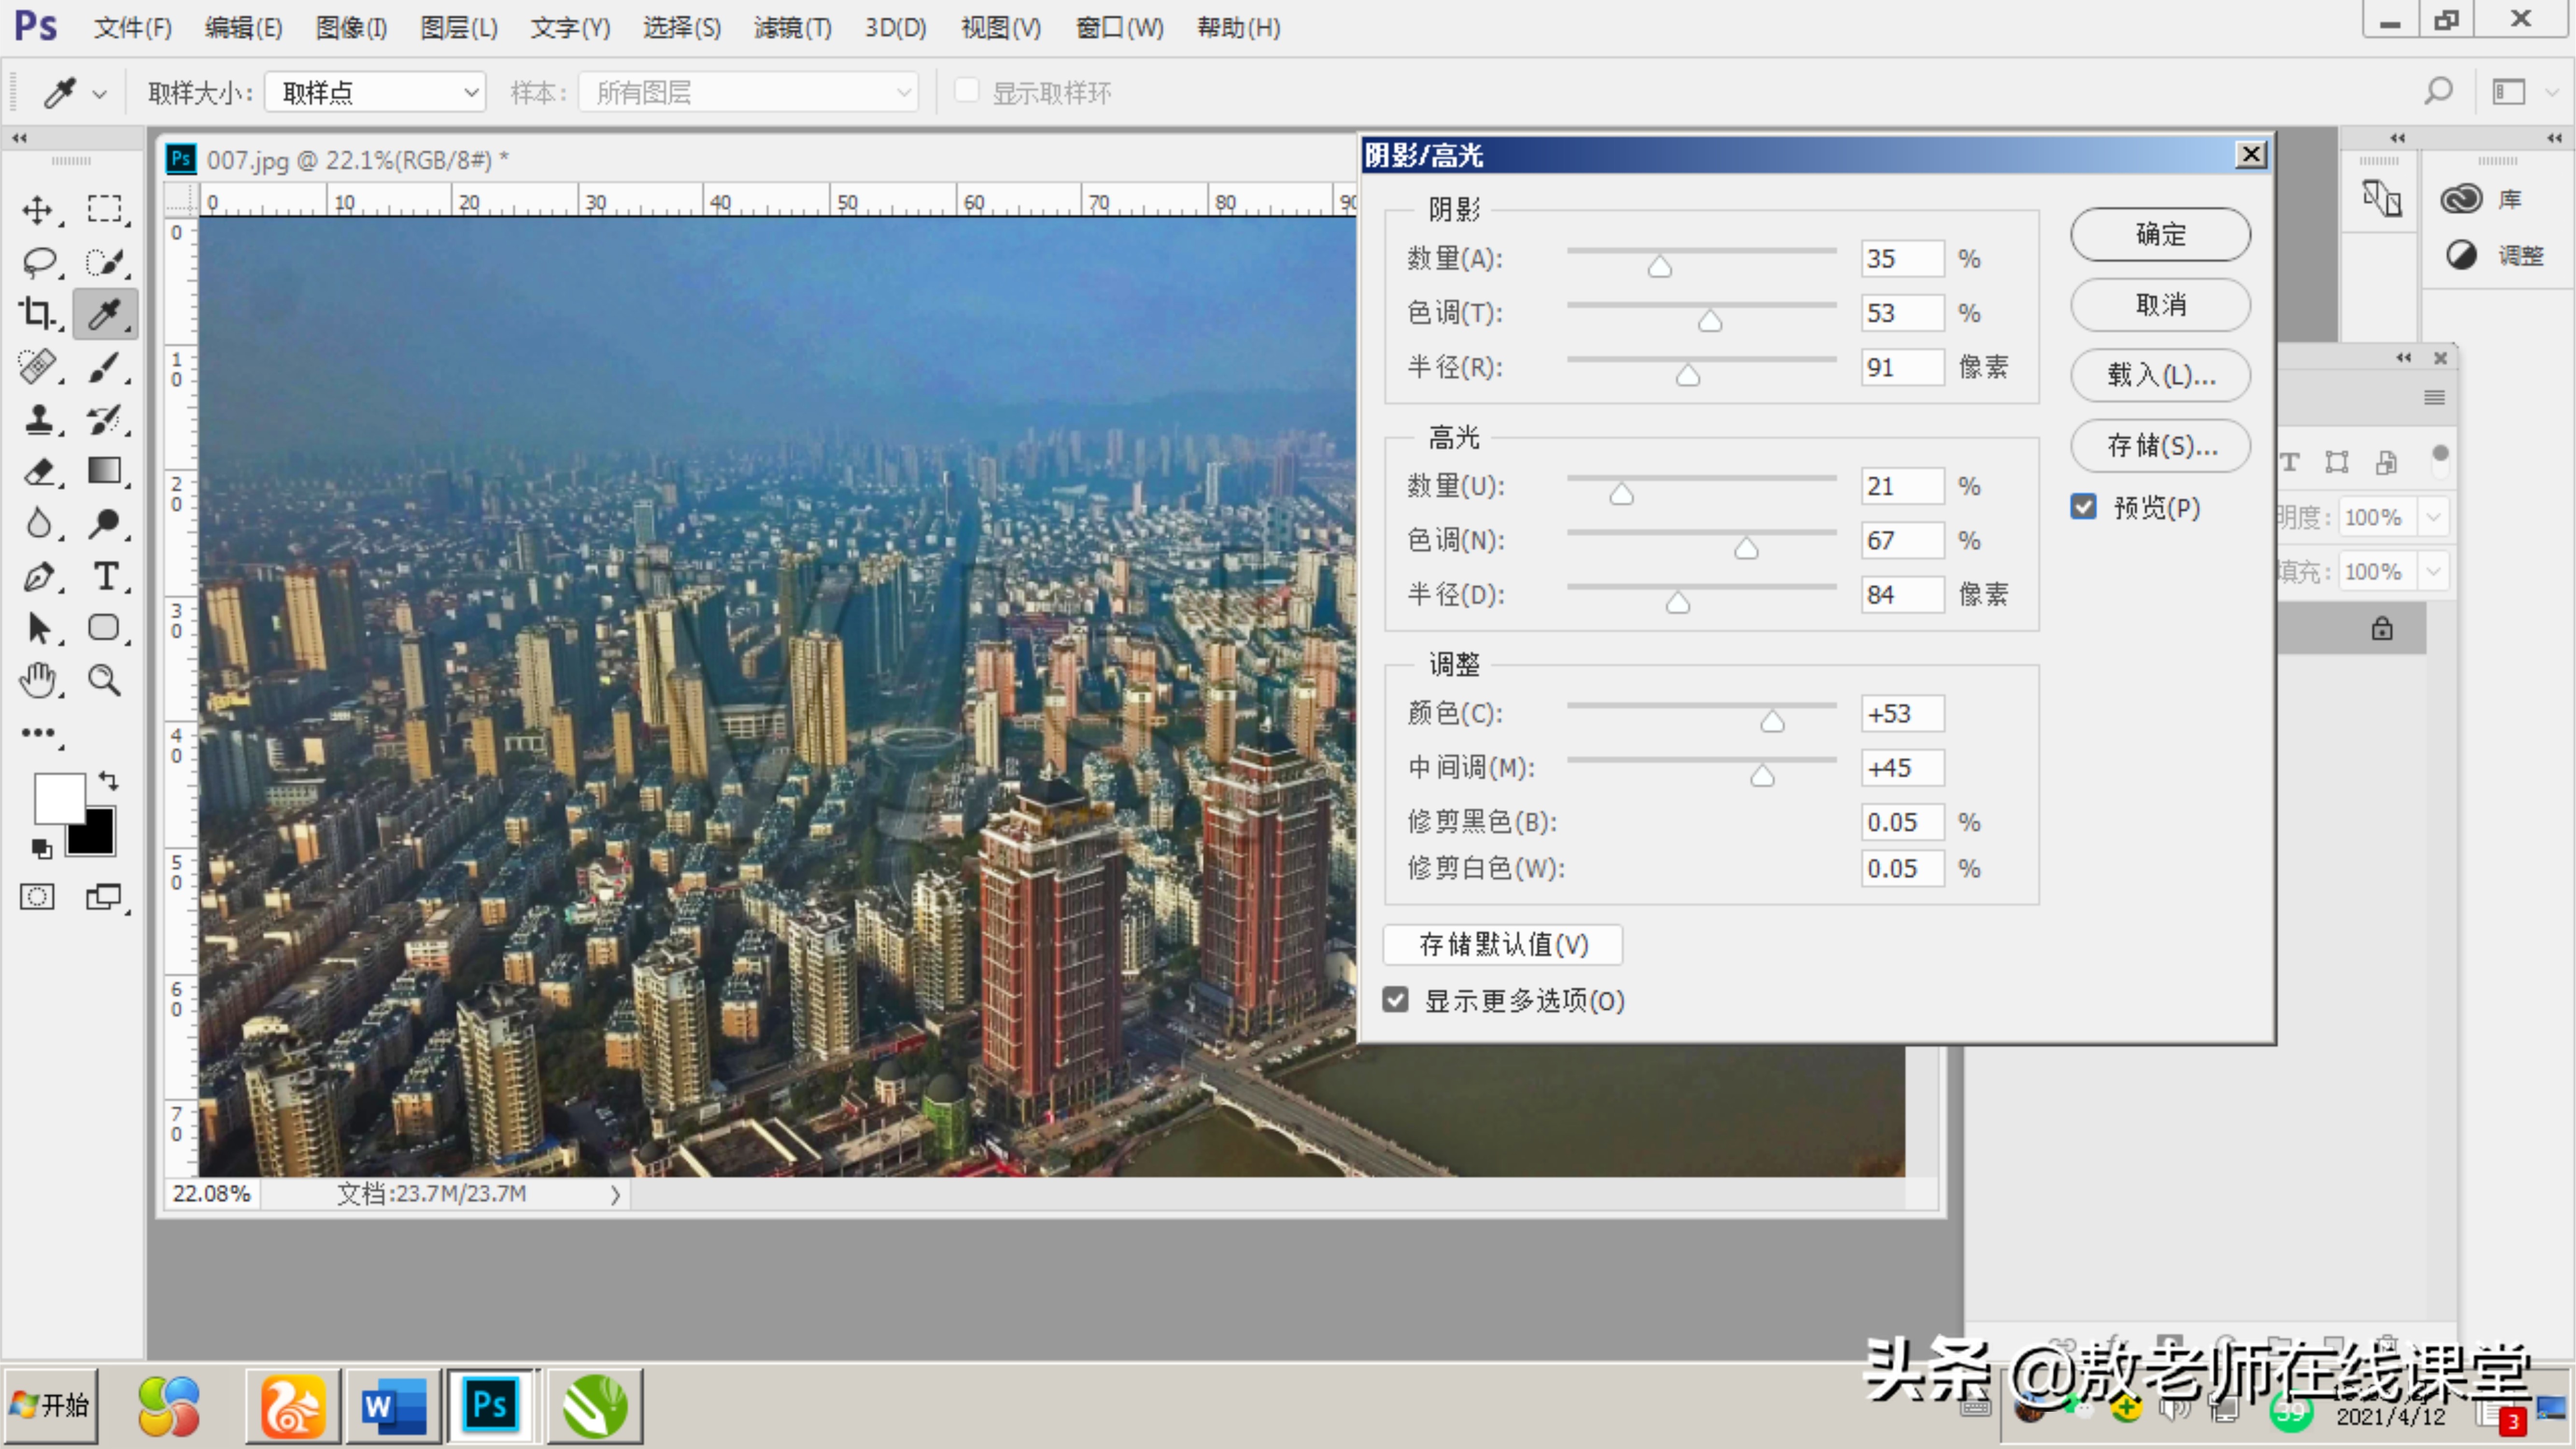Viewport: 2576px width, 1449px height.
Task: Select the Rounded Rectangle shape tool
Action: pos(104,628)
